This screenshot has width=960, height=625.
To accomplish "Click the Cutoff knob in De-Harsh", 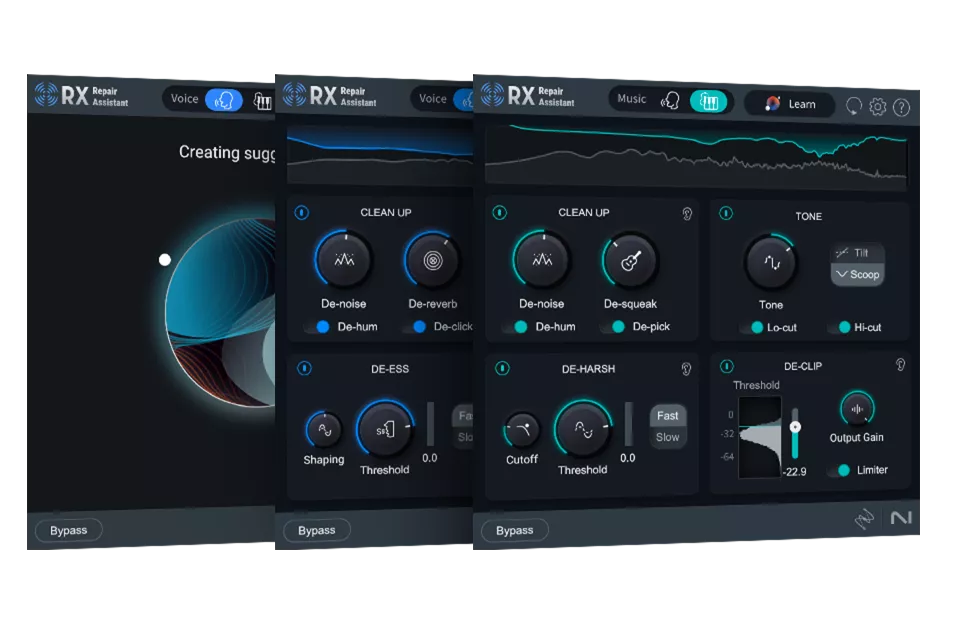I will click(522, 430).
